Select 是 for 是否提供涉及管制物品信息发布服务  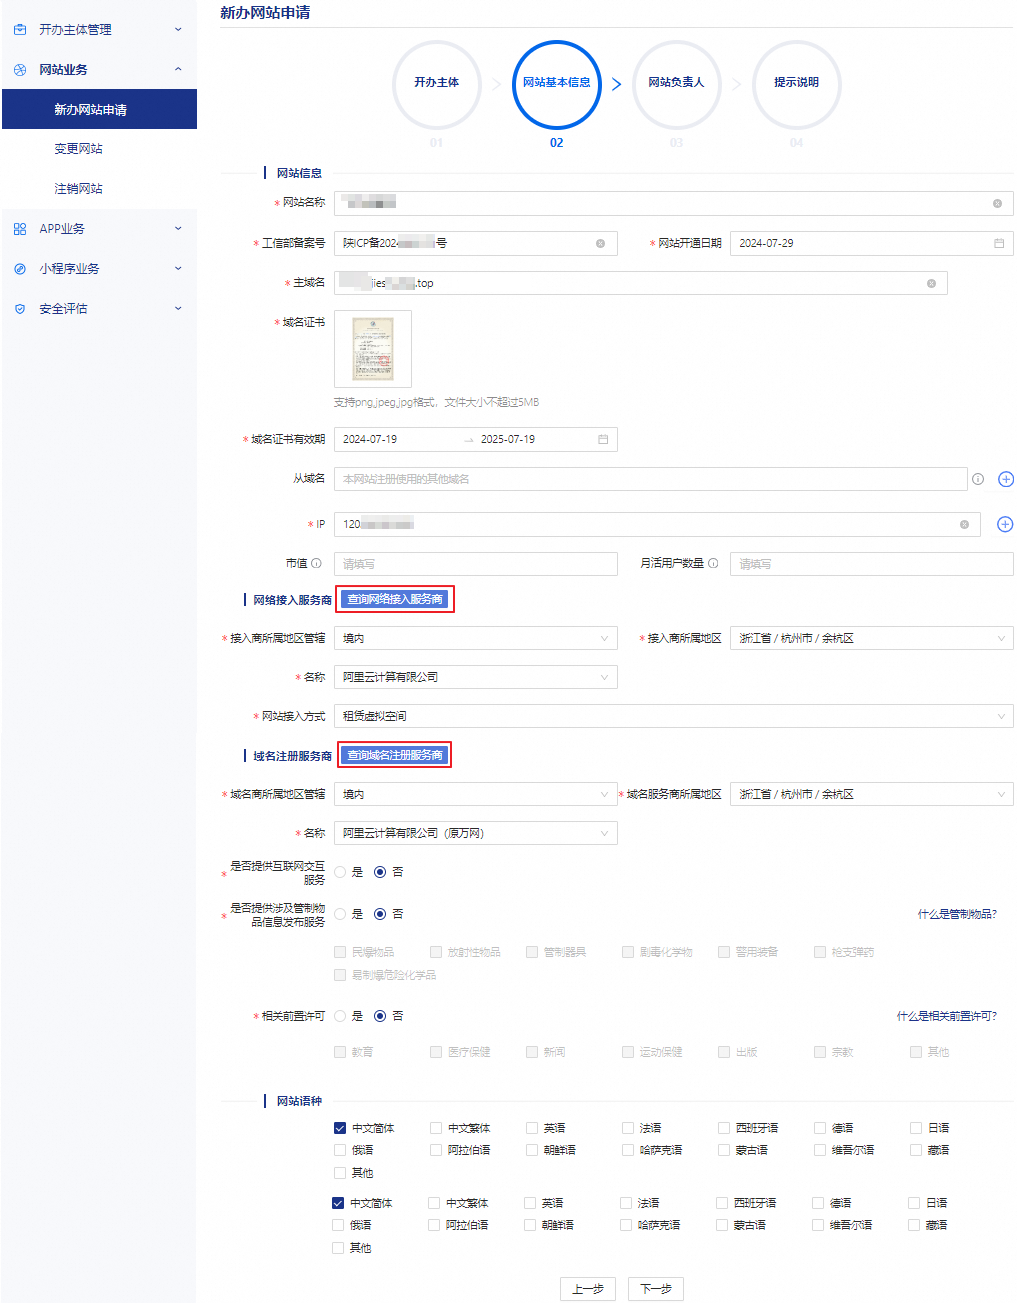[x=341, y=914]
